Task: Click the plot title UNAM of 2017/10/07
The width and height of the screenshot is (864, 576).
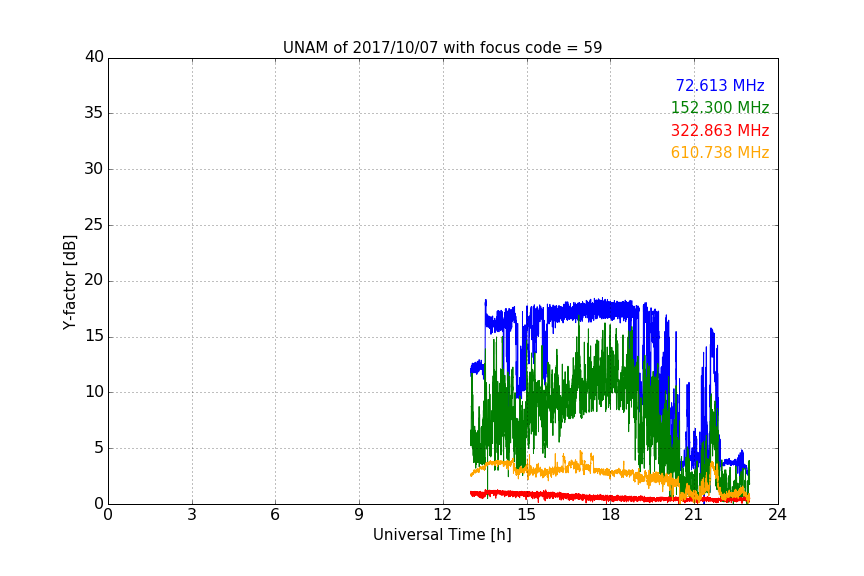Action: (x=442, y=48)
